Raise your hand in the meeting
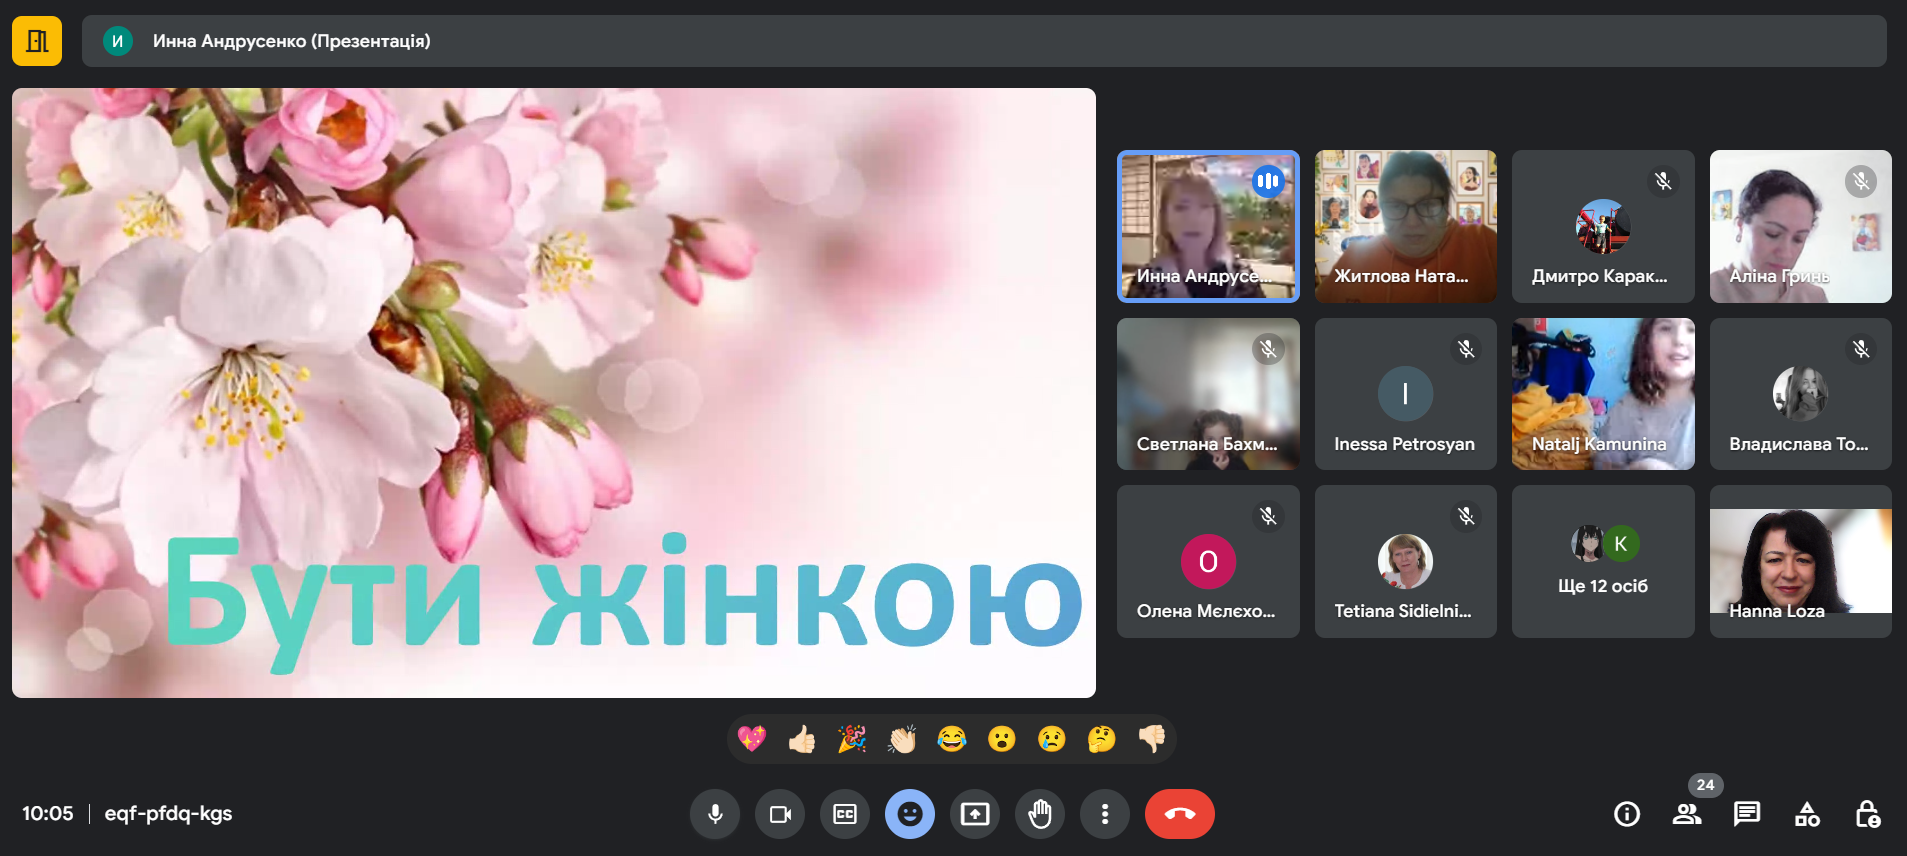The width and height of the screenshot is (1907, 856). [1040, 814]
